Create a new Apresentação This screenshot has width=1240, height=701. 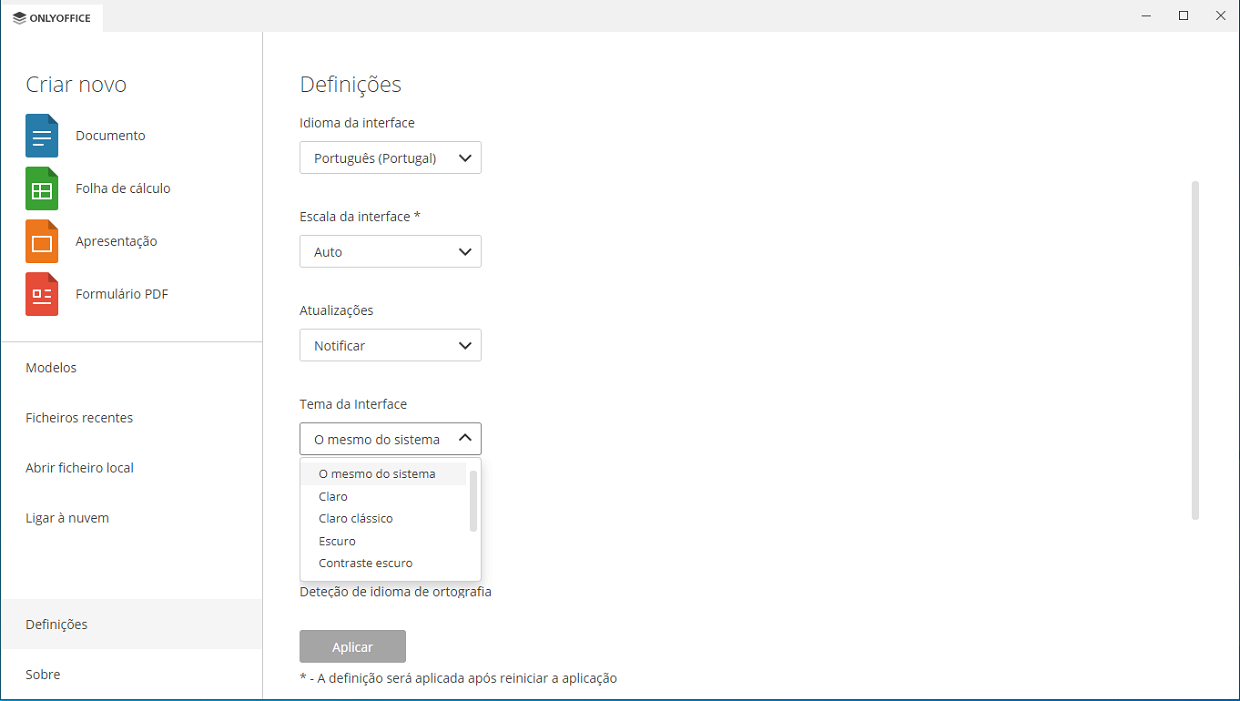pos(116,241)
